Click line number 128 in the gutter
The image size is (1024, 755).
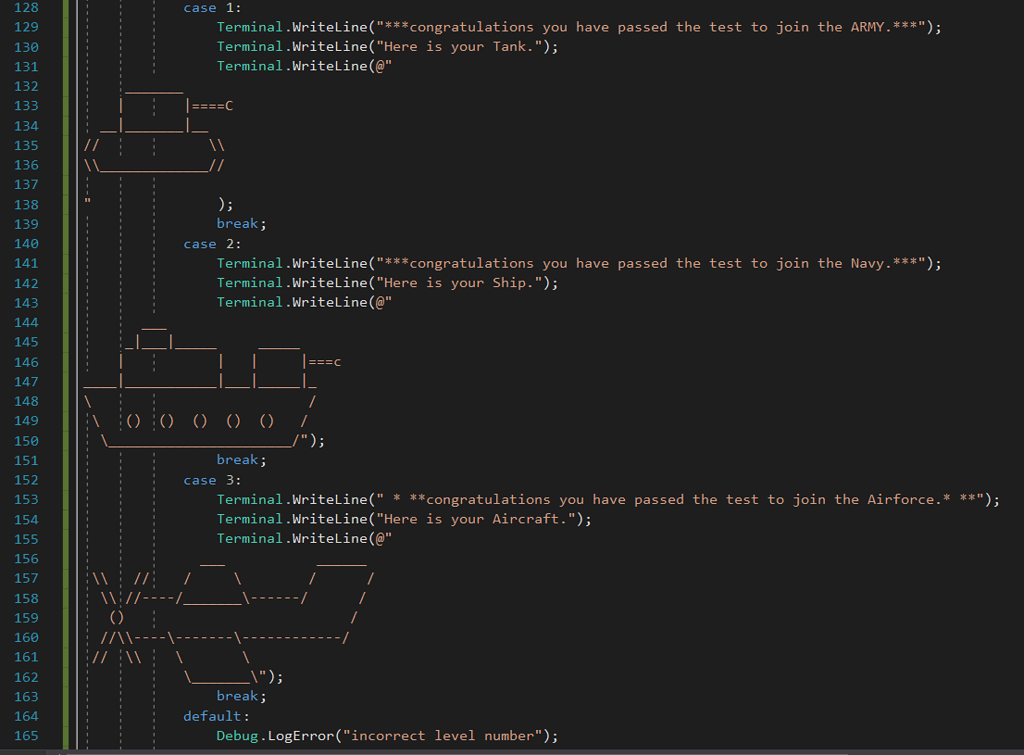[25, 8]
